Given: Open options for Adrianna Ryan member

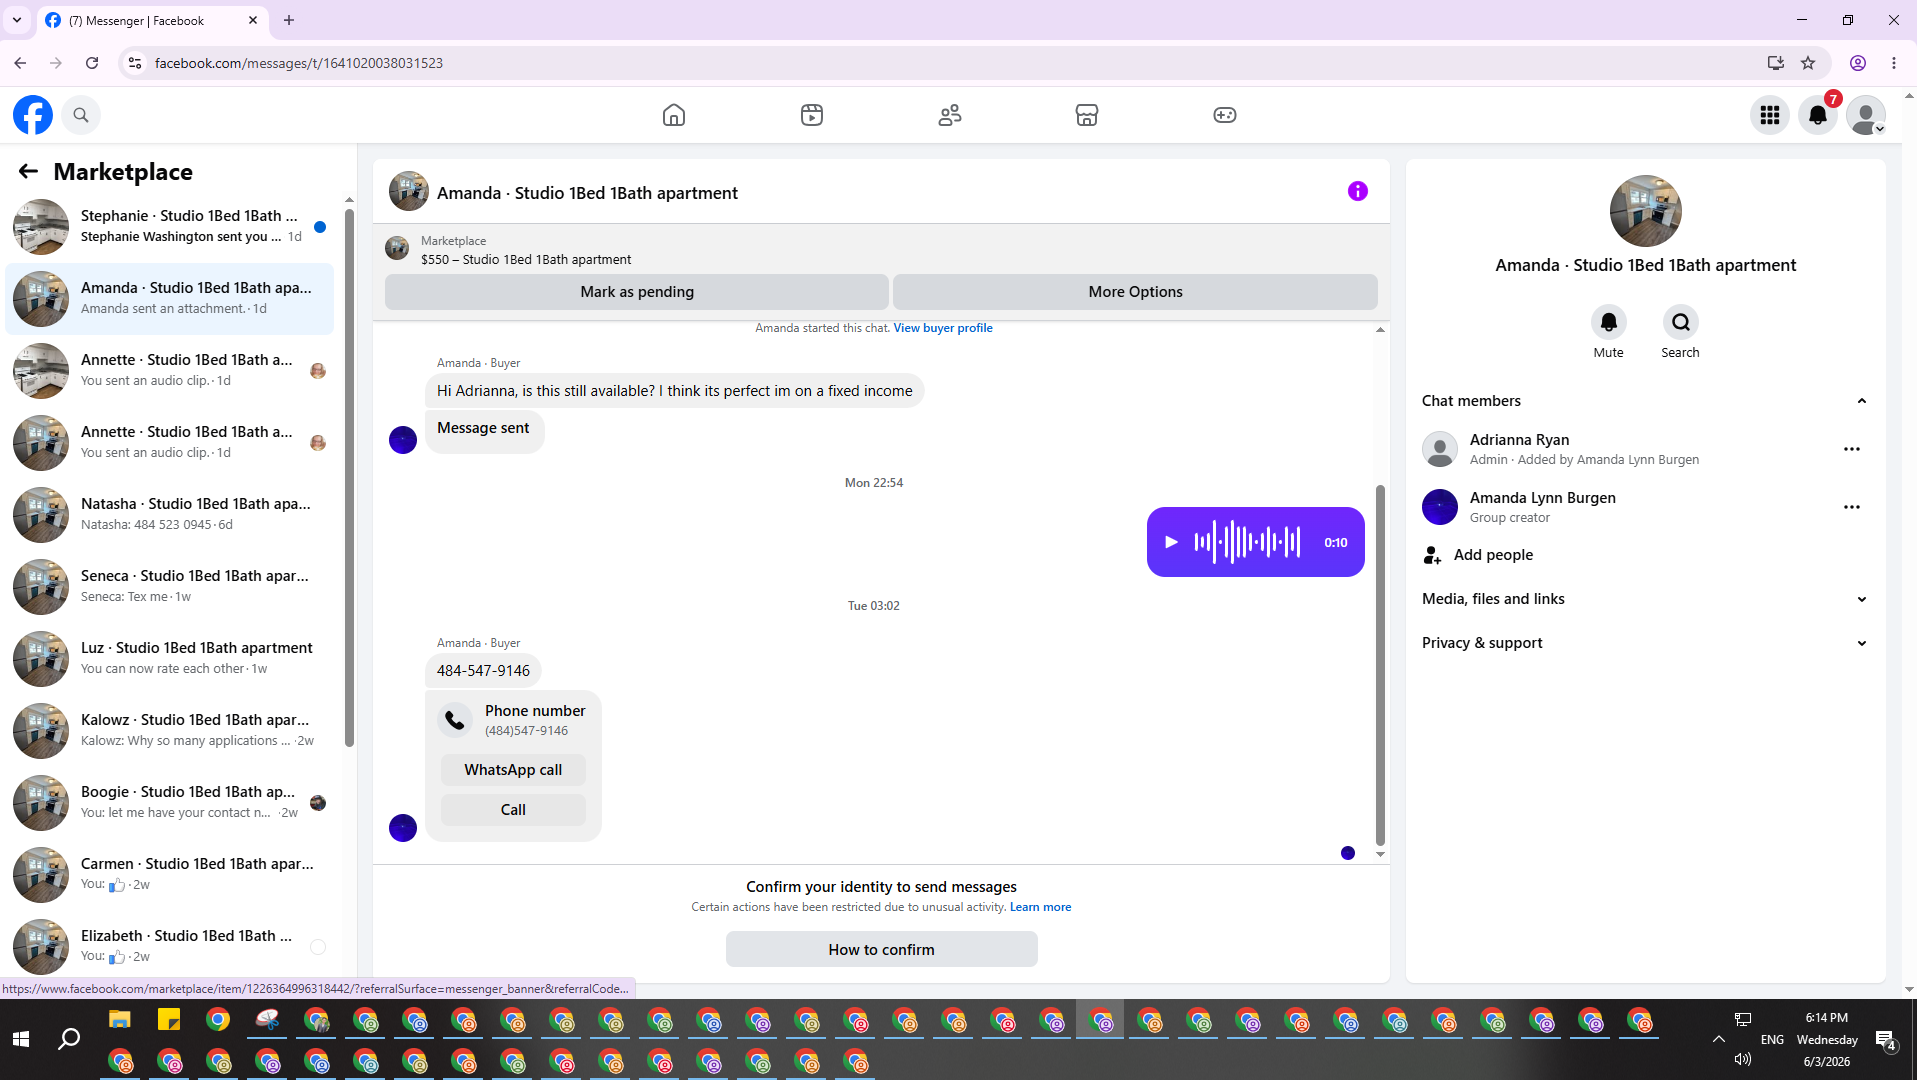Looking at the screenshot, I should [x=1851, y=449].
